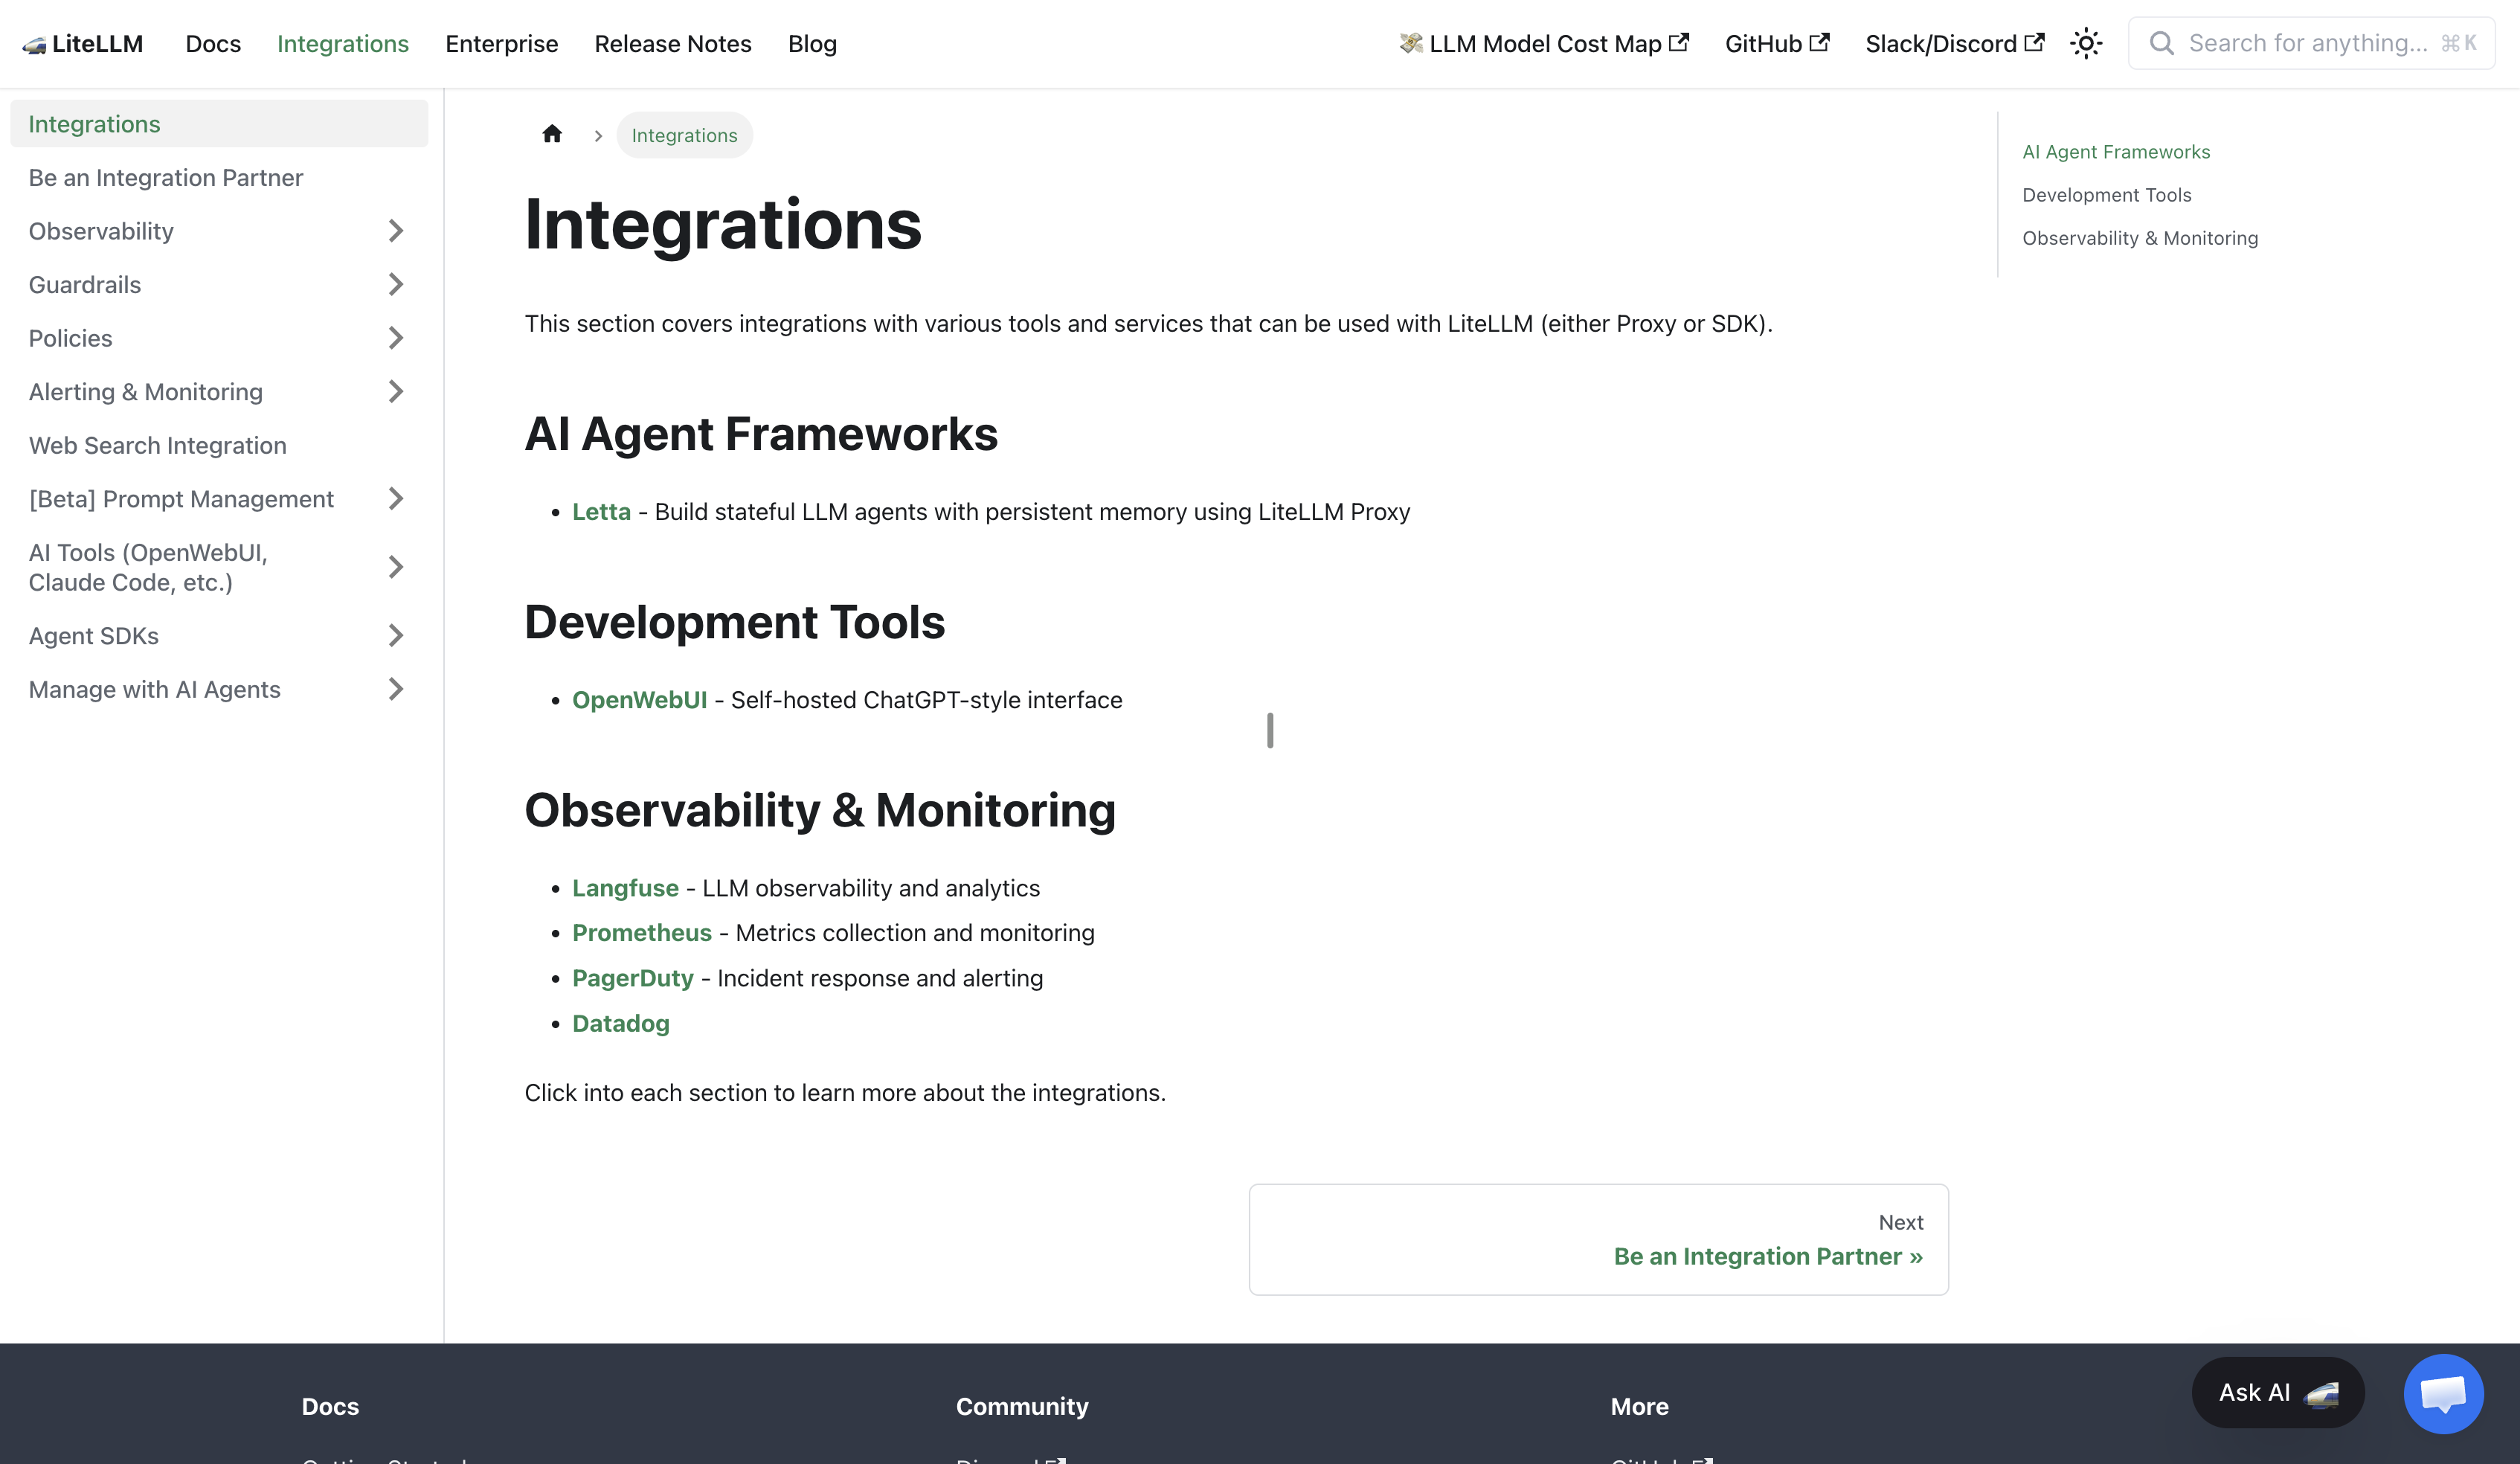Click the LiteLLM logo in navbar

tap(83, 44)
